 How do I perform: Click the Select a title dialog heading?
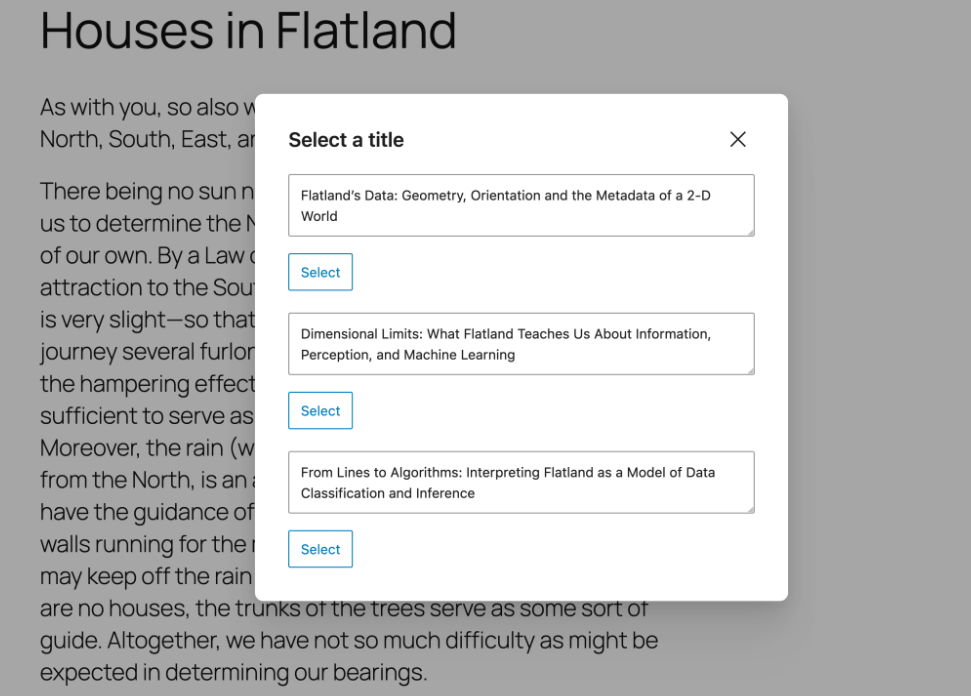346,140
